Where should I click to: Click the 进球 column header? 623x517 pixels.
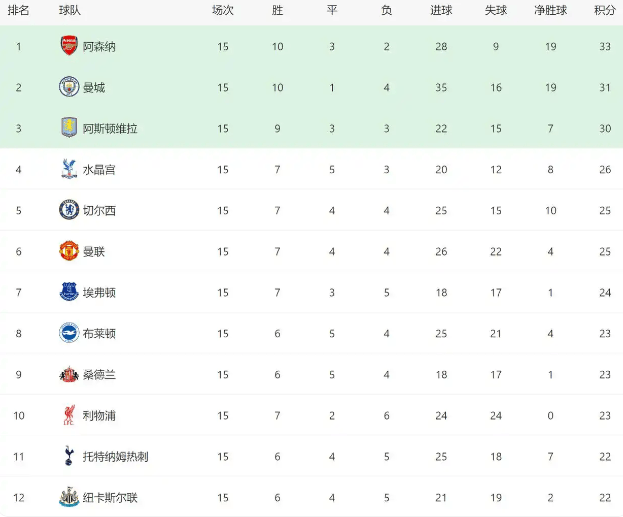click(441, 10)
